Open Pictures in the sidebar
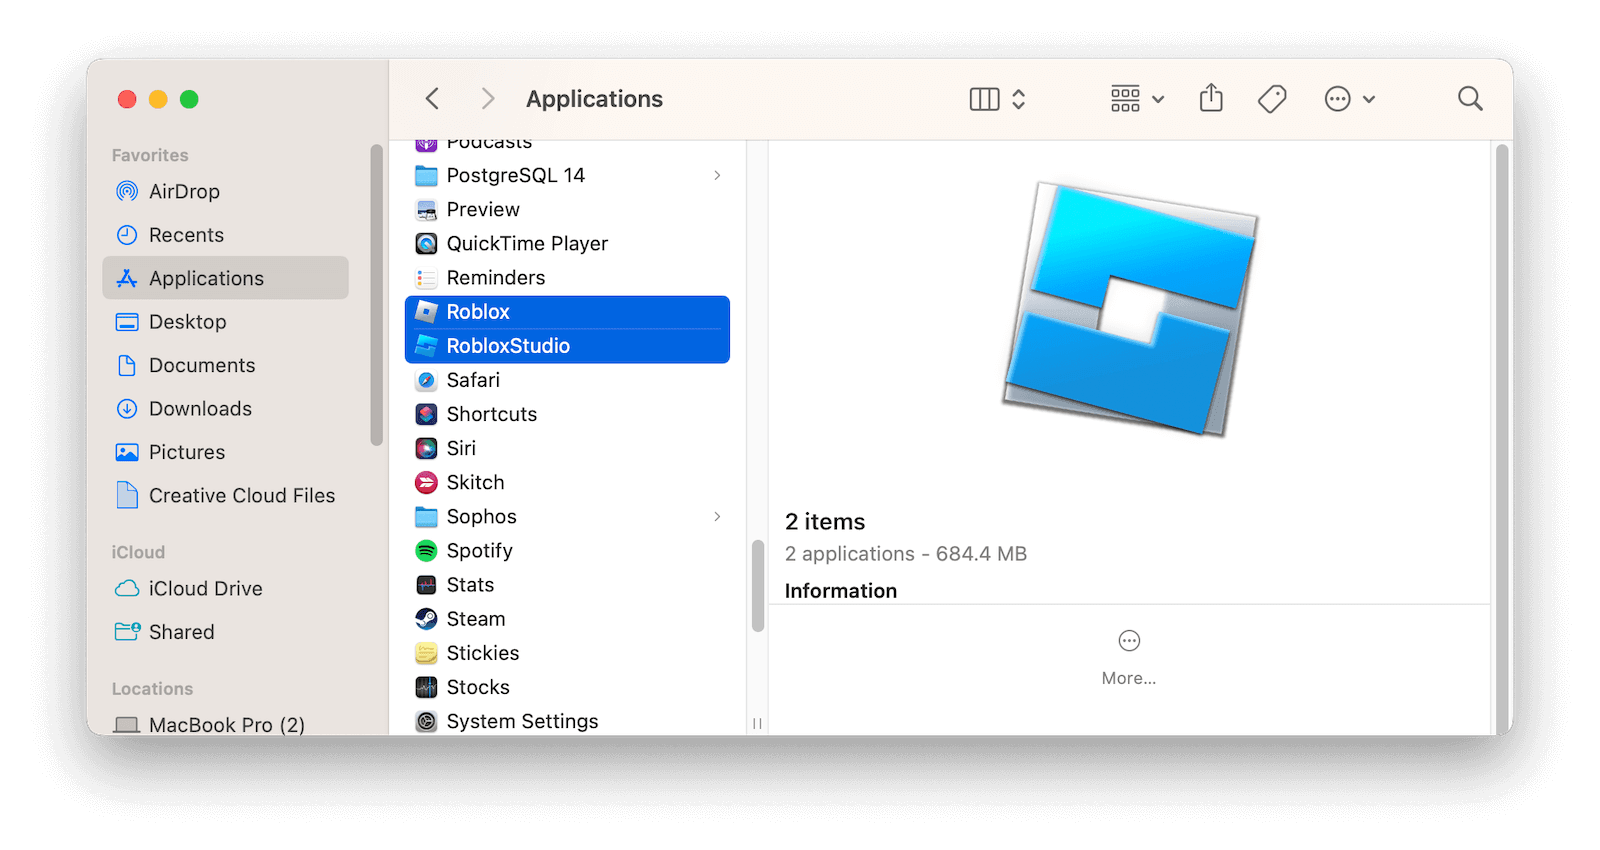This screenshot has height=850, width=1600. [x=225, y=452]
